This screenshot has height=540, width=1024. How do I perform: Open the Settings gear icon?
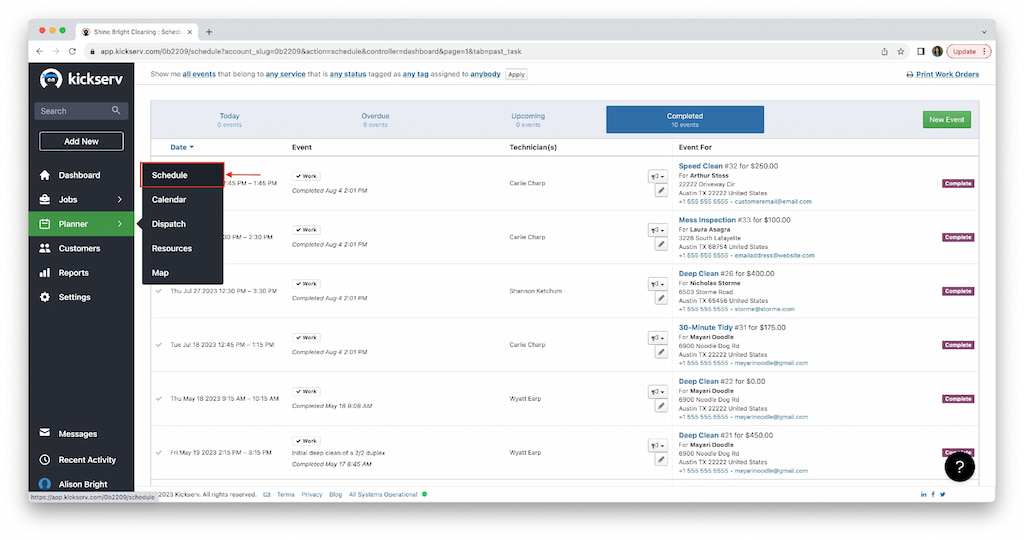pos(44,297)
